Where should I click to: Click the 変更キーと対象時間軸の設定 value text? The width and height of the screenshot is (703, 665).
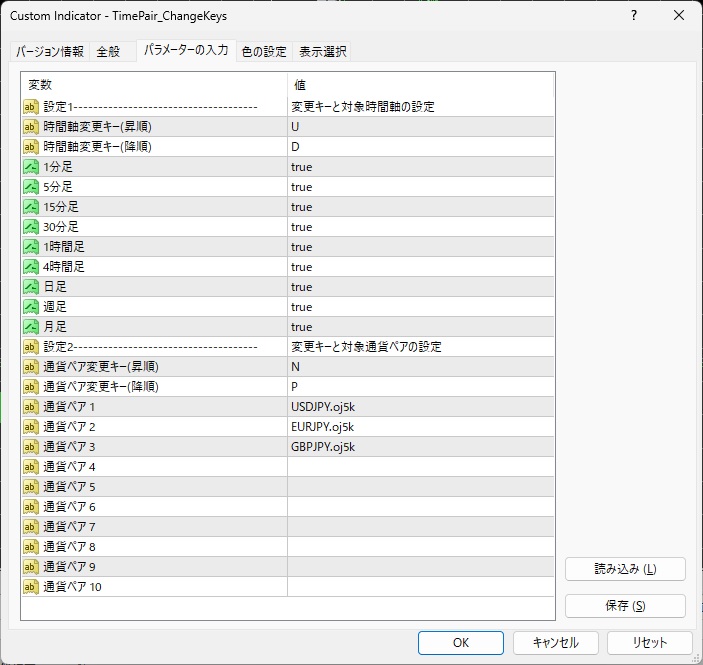click(x=363, y=107)
